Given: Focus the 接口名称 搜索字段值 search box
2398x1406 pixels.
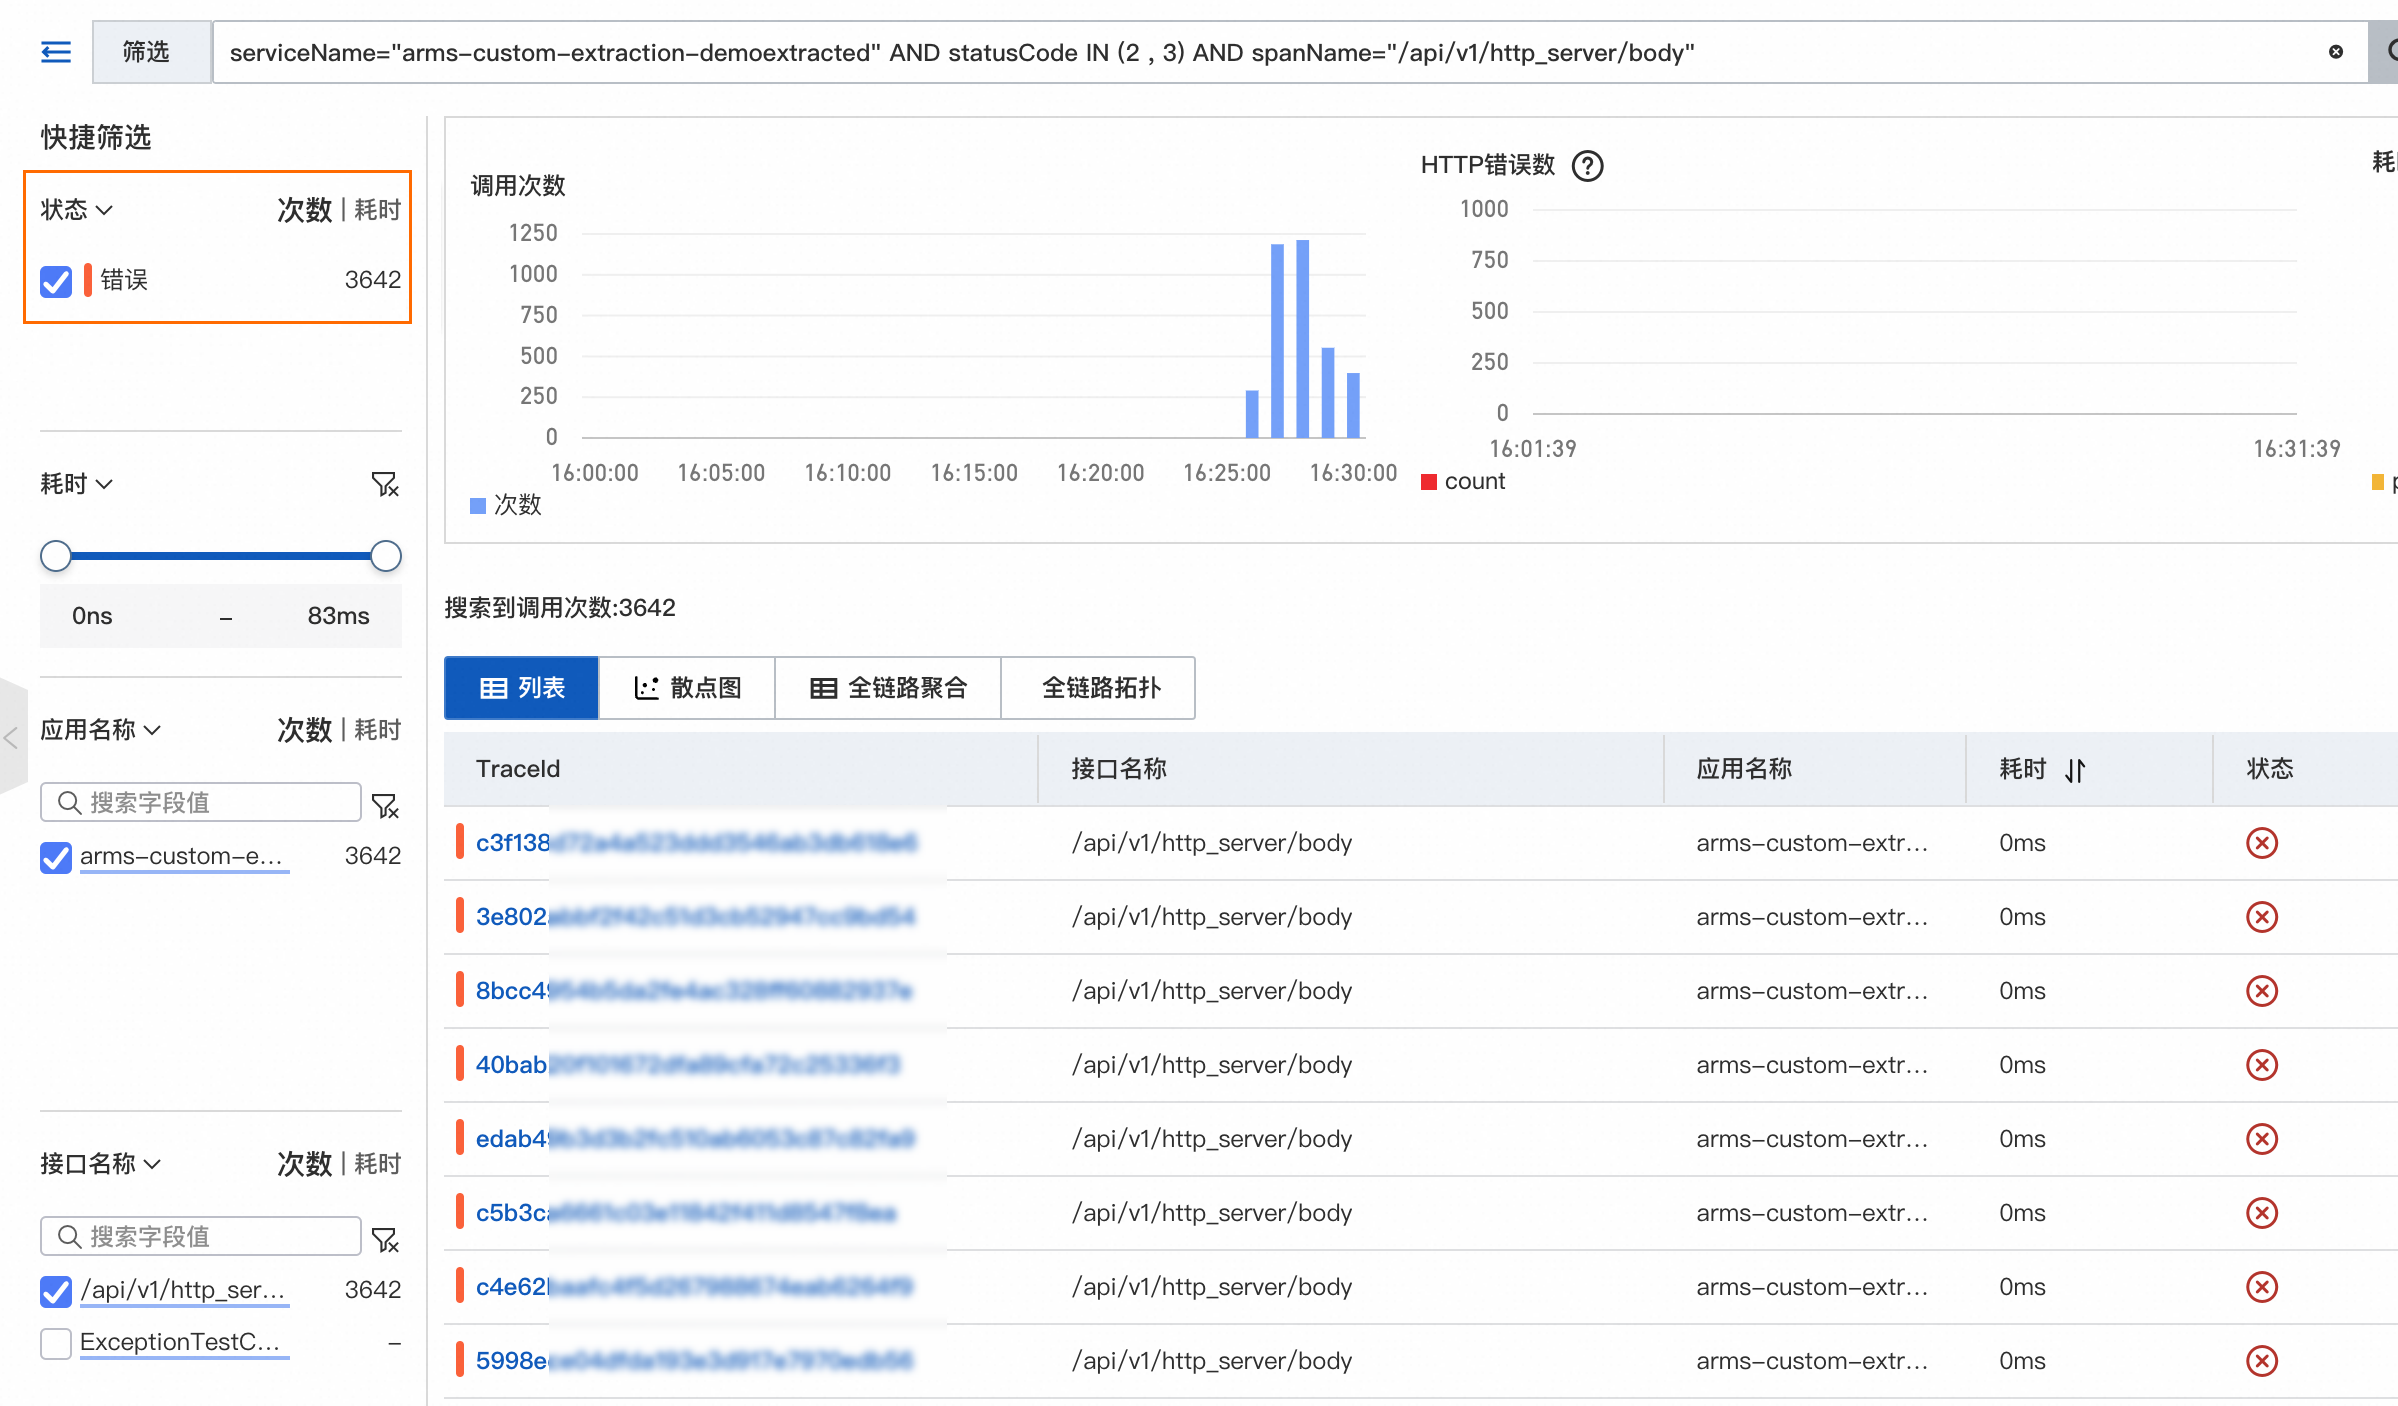Looking at the screenshot, I should click(x=200, y=1237).
